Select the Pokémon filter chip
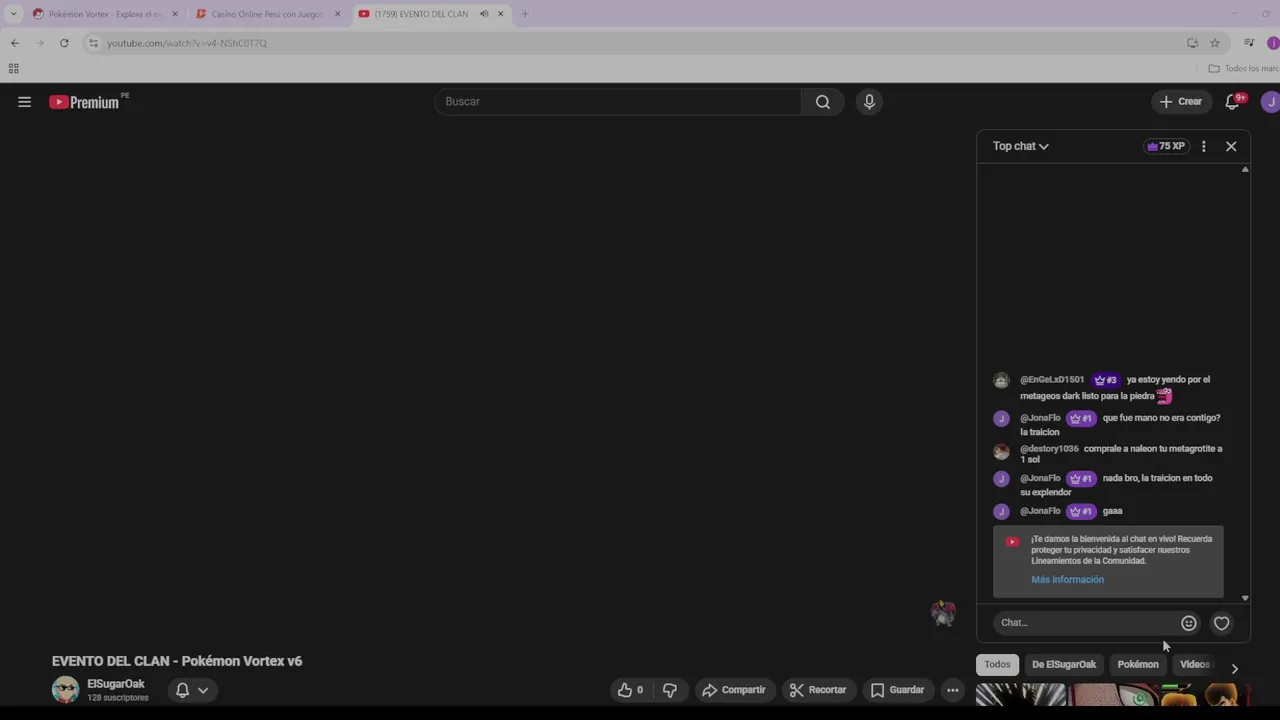This screenshot has height=720, width=1280. point(1138,664)
